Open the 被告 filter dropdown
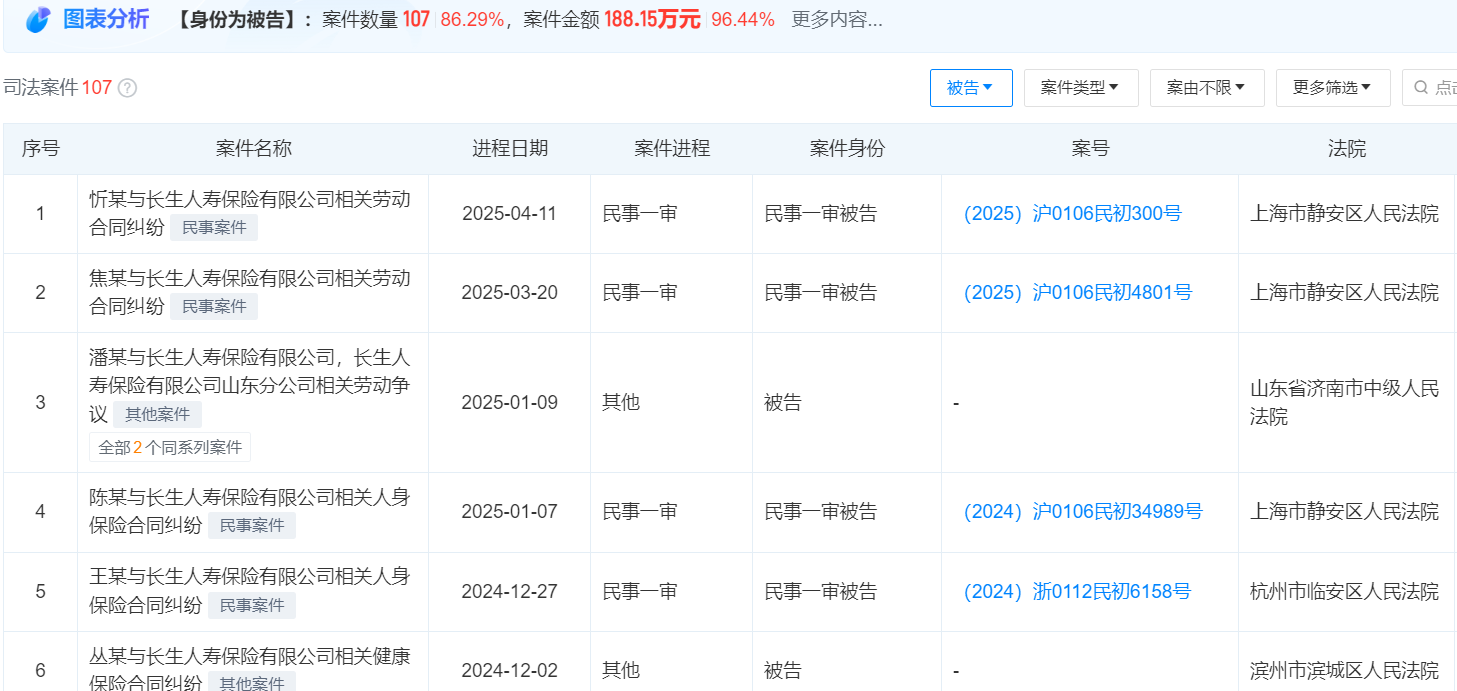This screenshot has width=1457, height=691. click(x=971, y=88)
